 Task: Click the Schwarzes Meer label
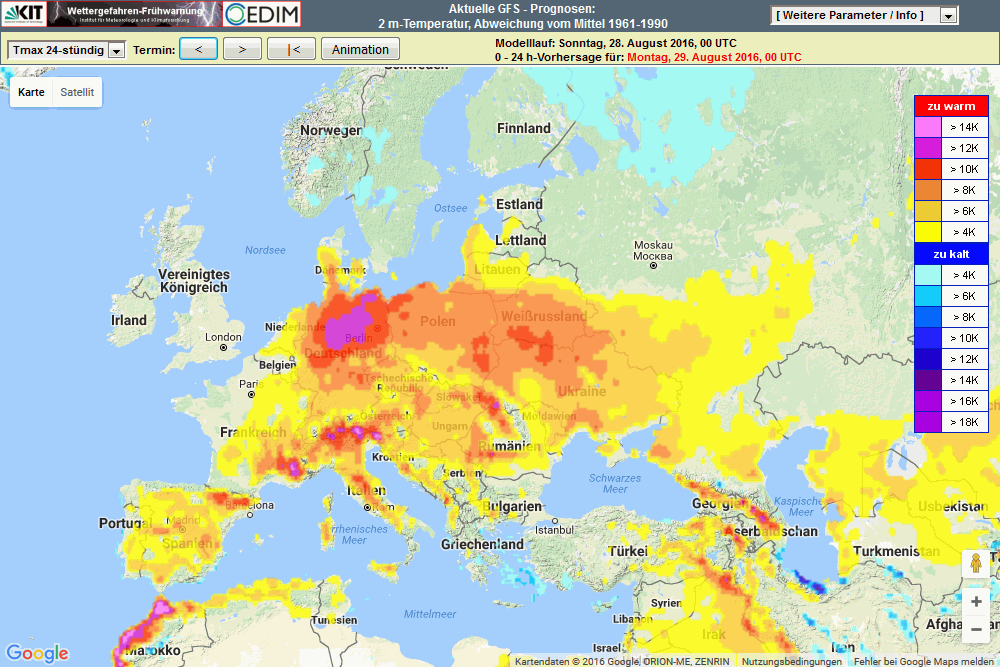pos(615,483)
